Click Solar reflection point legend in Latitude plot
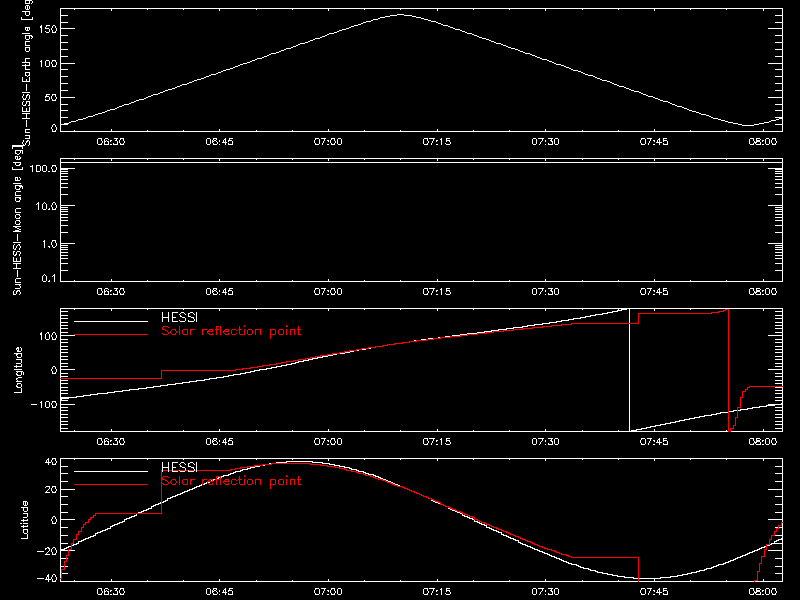This screenshot has height=600, width=800. click(231, 481)
